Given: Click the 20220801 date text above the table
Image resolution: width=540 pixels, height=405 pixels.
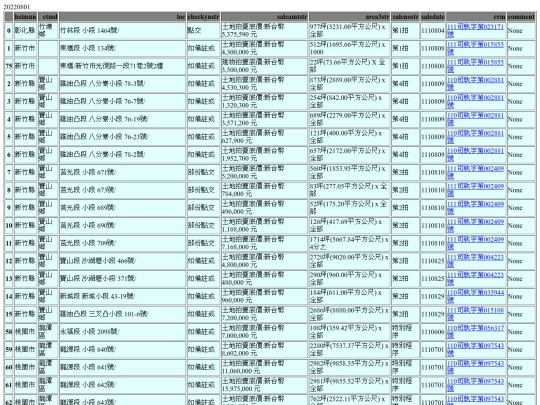Looking at the screenshot, I should point(17,7).
